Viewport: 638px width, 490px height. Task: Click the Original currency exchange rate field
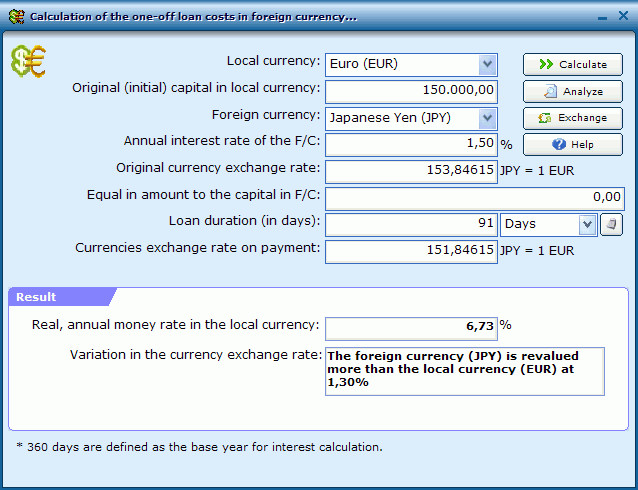(411, 171)
